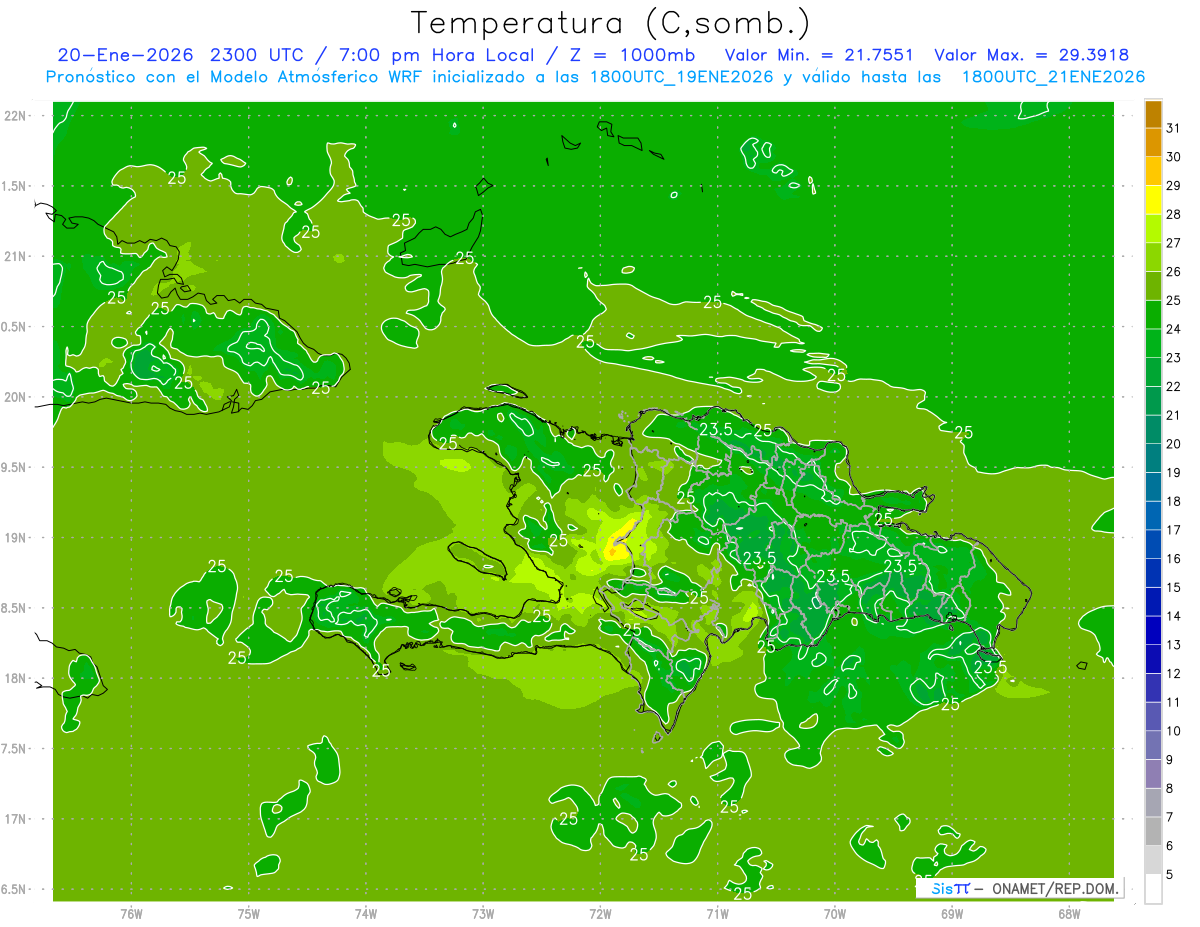Screen dimensions: 1200x927
Task: Click the '76W' longitude axis label
Action: click(131, 913)
